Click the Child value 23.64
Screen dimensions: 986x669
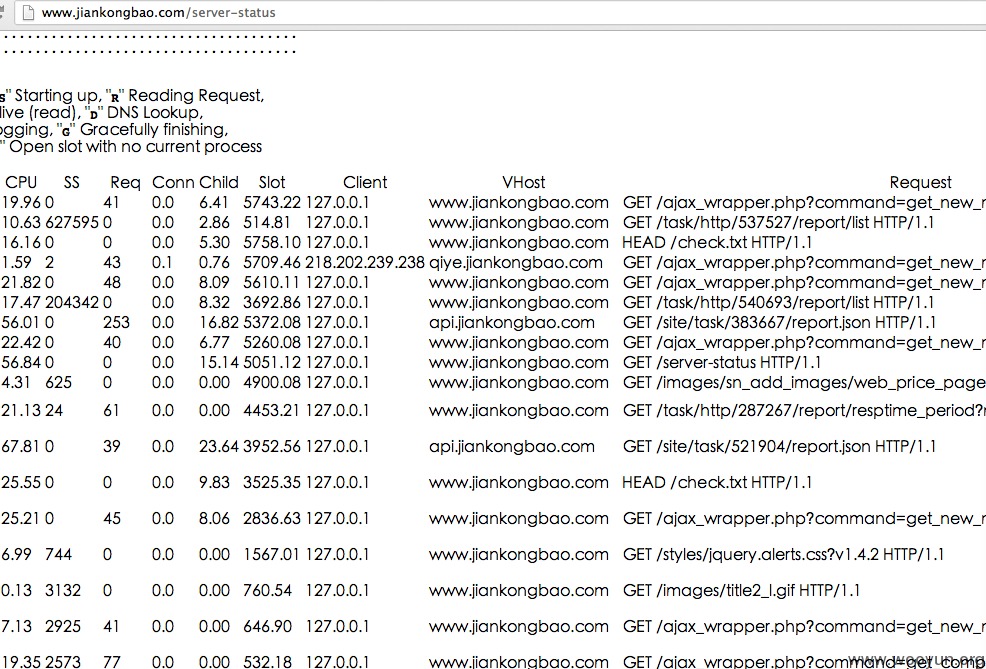pyautogui.click(x=219, y=446)
